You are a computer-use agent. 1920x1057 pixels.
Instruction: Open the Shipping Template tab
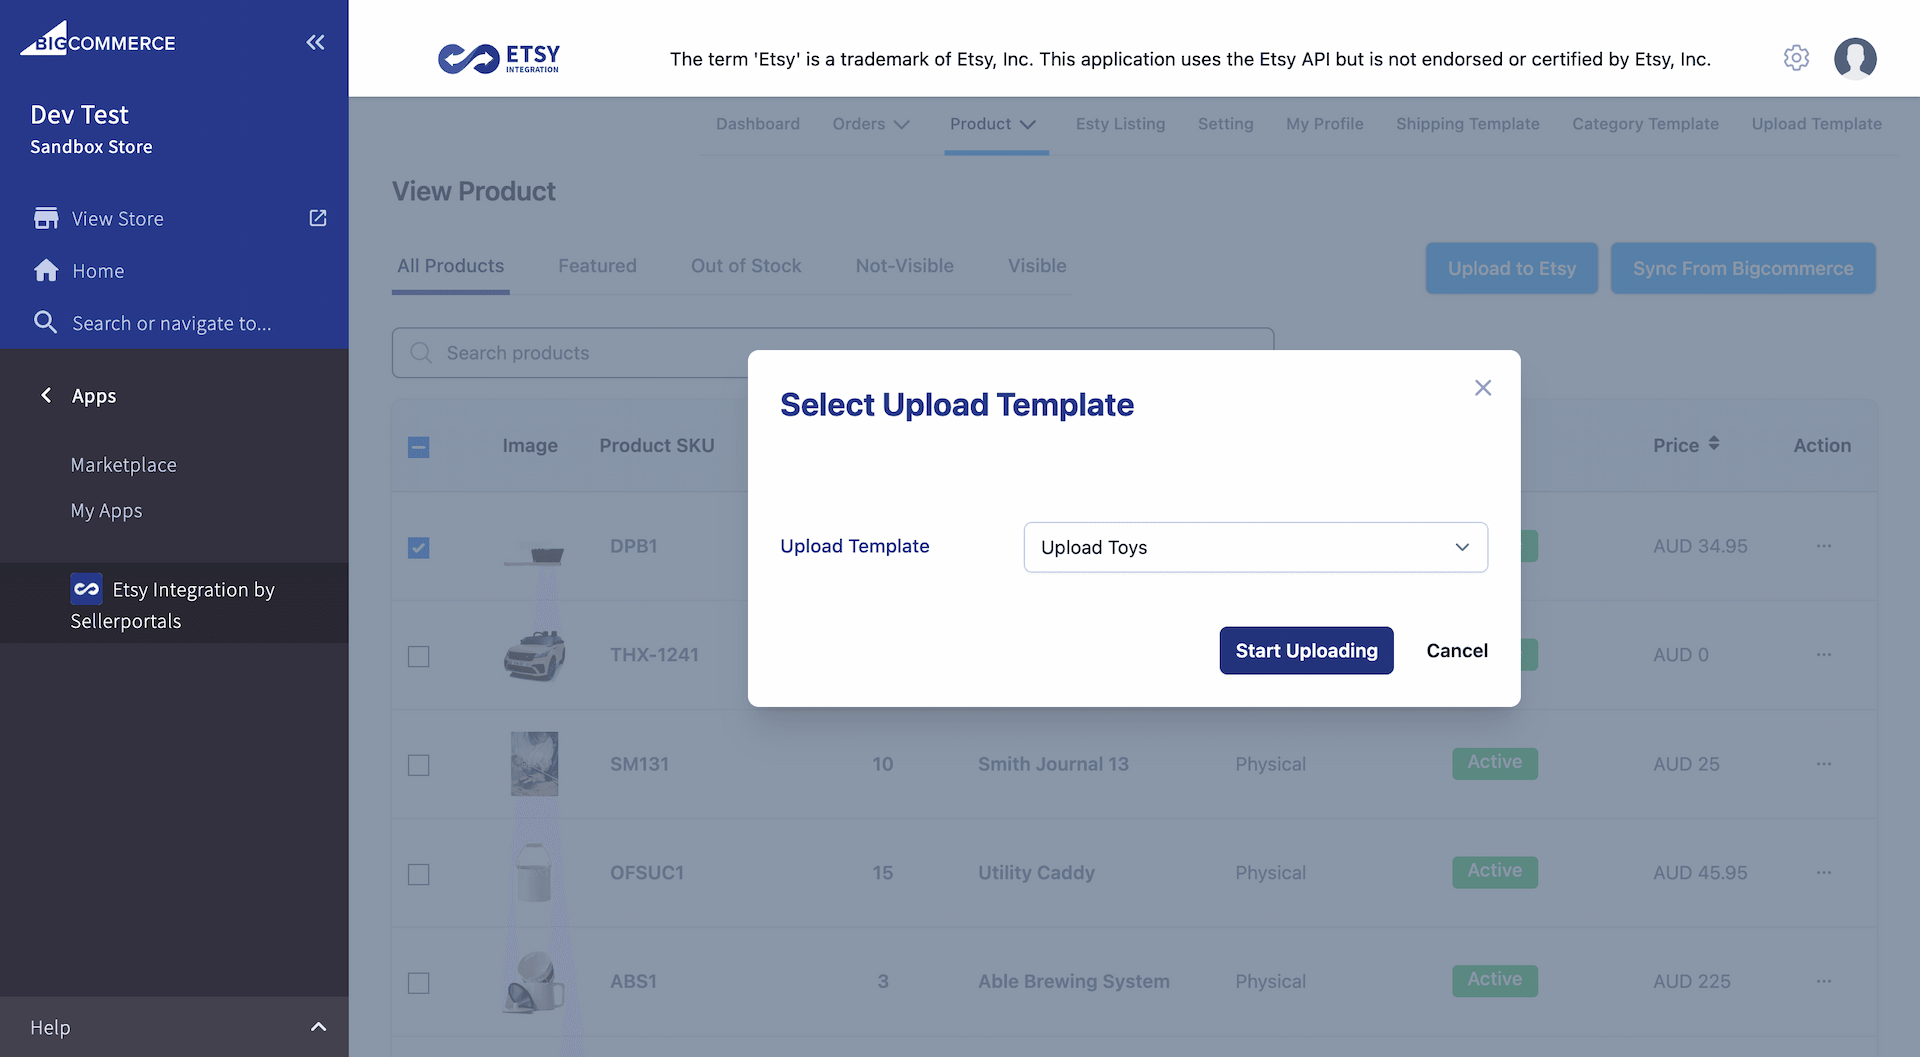click(x=1467, y=124)
